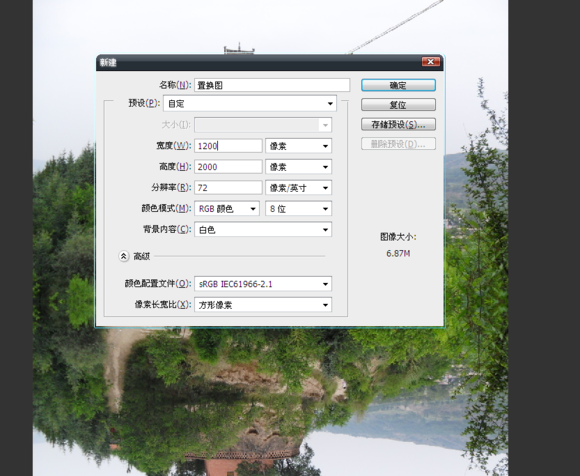
Task: Close the 新建 dialog window
Action: [x=431, y=62]
